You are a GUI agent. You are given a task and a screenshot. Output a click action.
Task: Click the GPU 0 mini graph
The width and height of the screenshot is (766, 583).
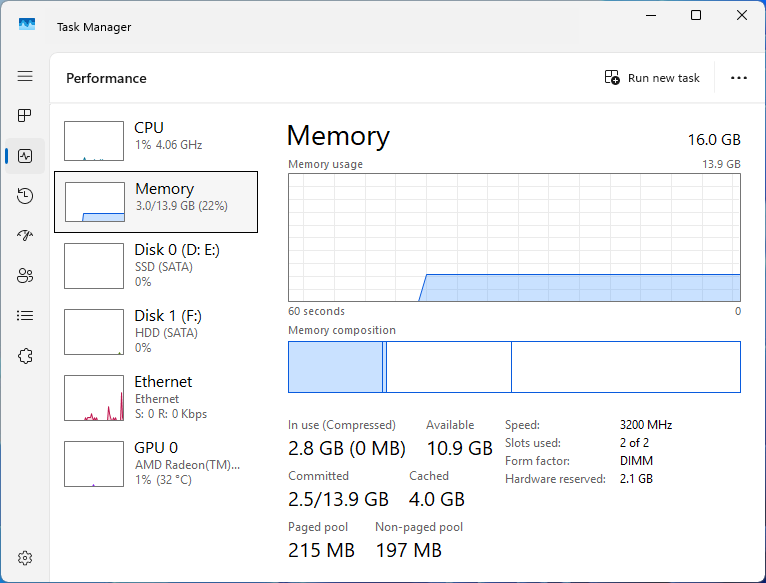click(94, 464)
